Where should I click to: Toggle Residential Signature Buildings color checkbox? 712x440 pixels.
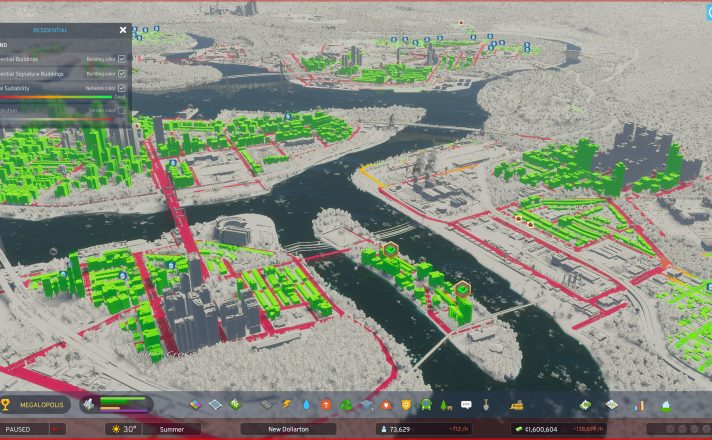(122, 73)
